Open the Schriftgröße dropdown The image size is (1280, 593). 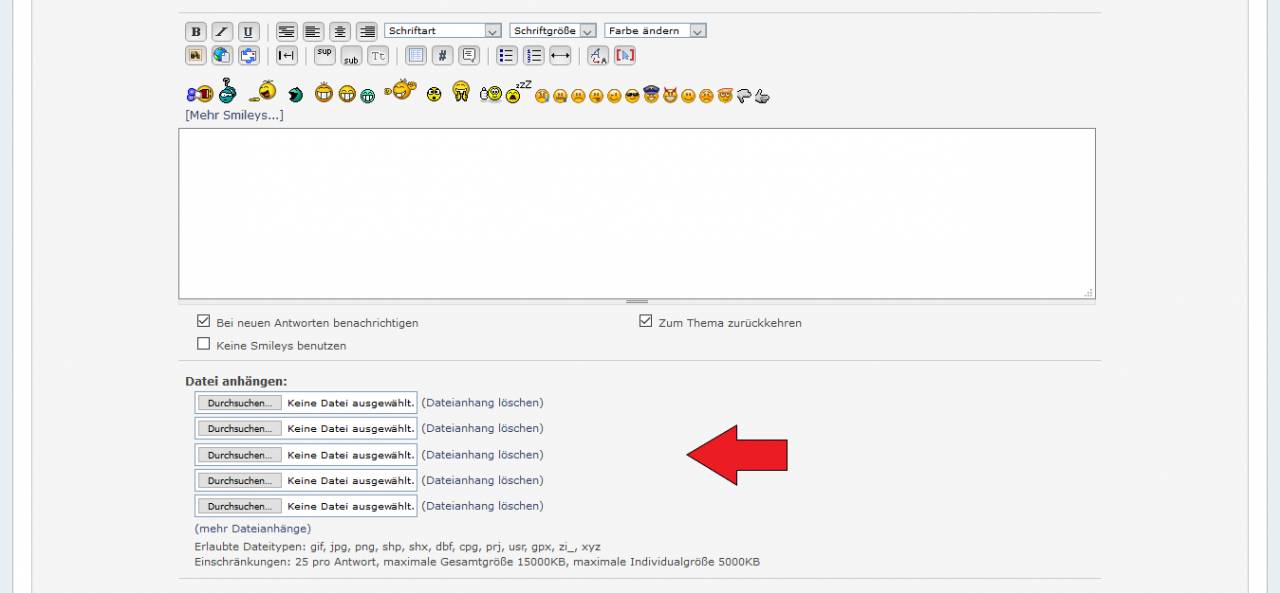(552, 31)
